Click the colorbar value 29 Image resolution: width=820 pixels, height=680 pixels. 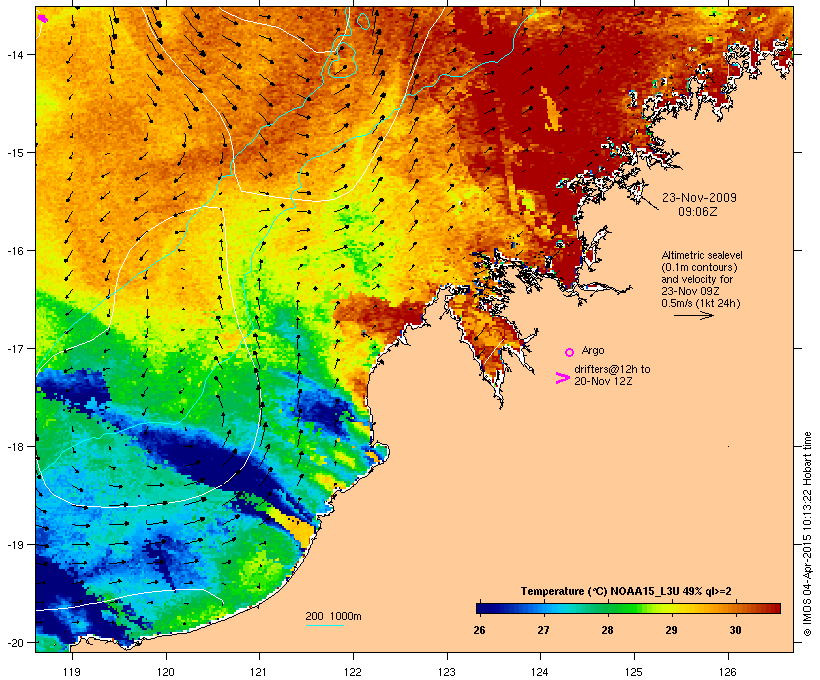pos(671,630)
